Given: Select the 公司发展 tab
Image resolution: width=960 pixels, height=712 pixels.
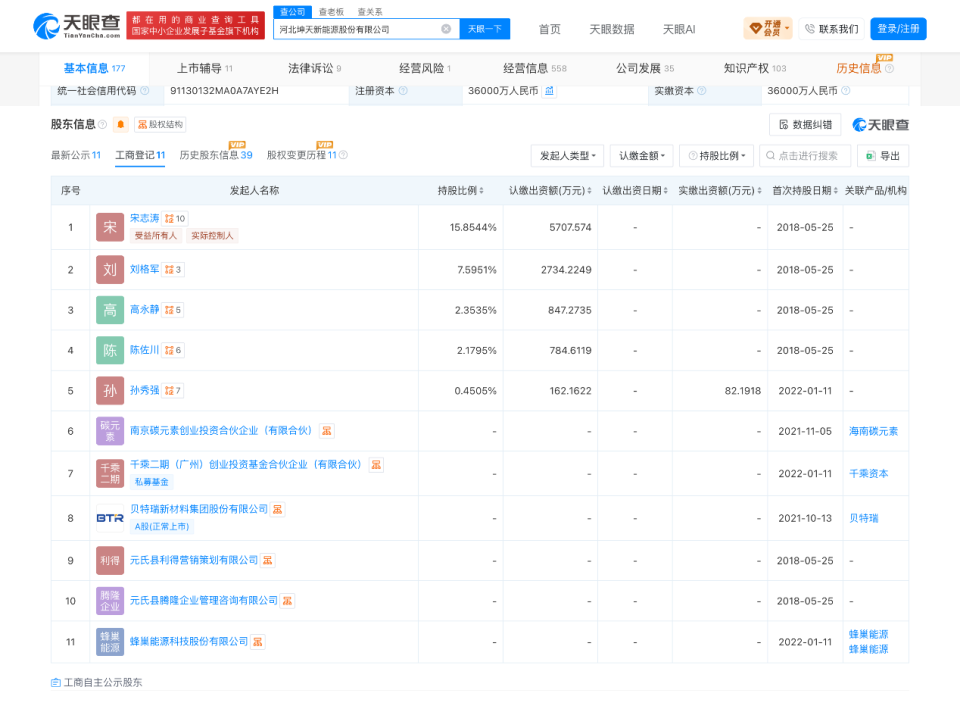Looking at the screenshot, I should (x=645, y=68).
